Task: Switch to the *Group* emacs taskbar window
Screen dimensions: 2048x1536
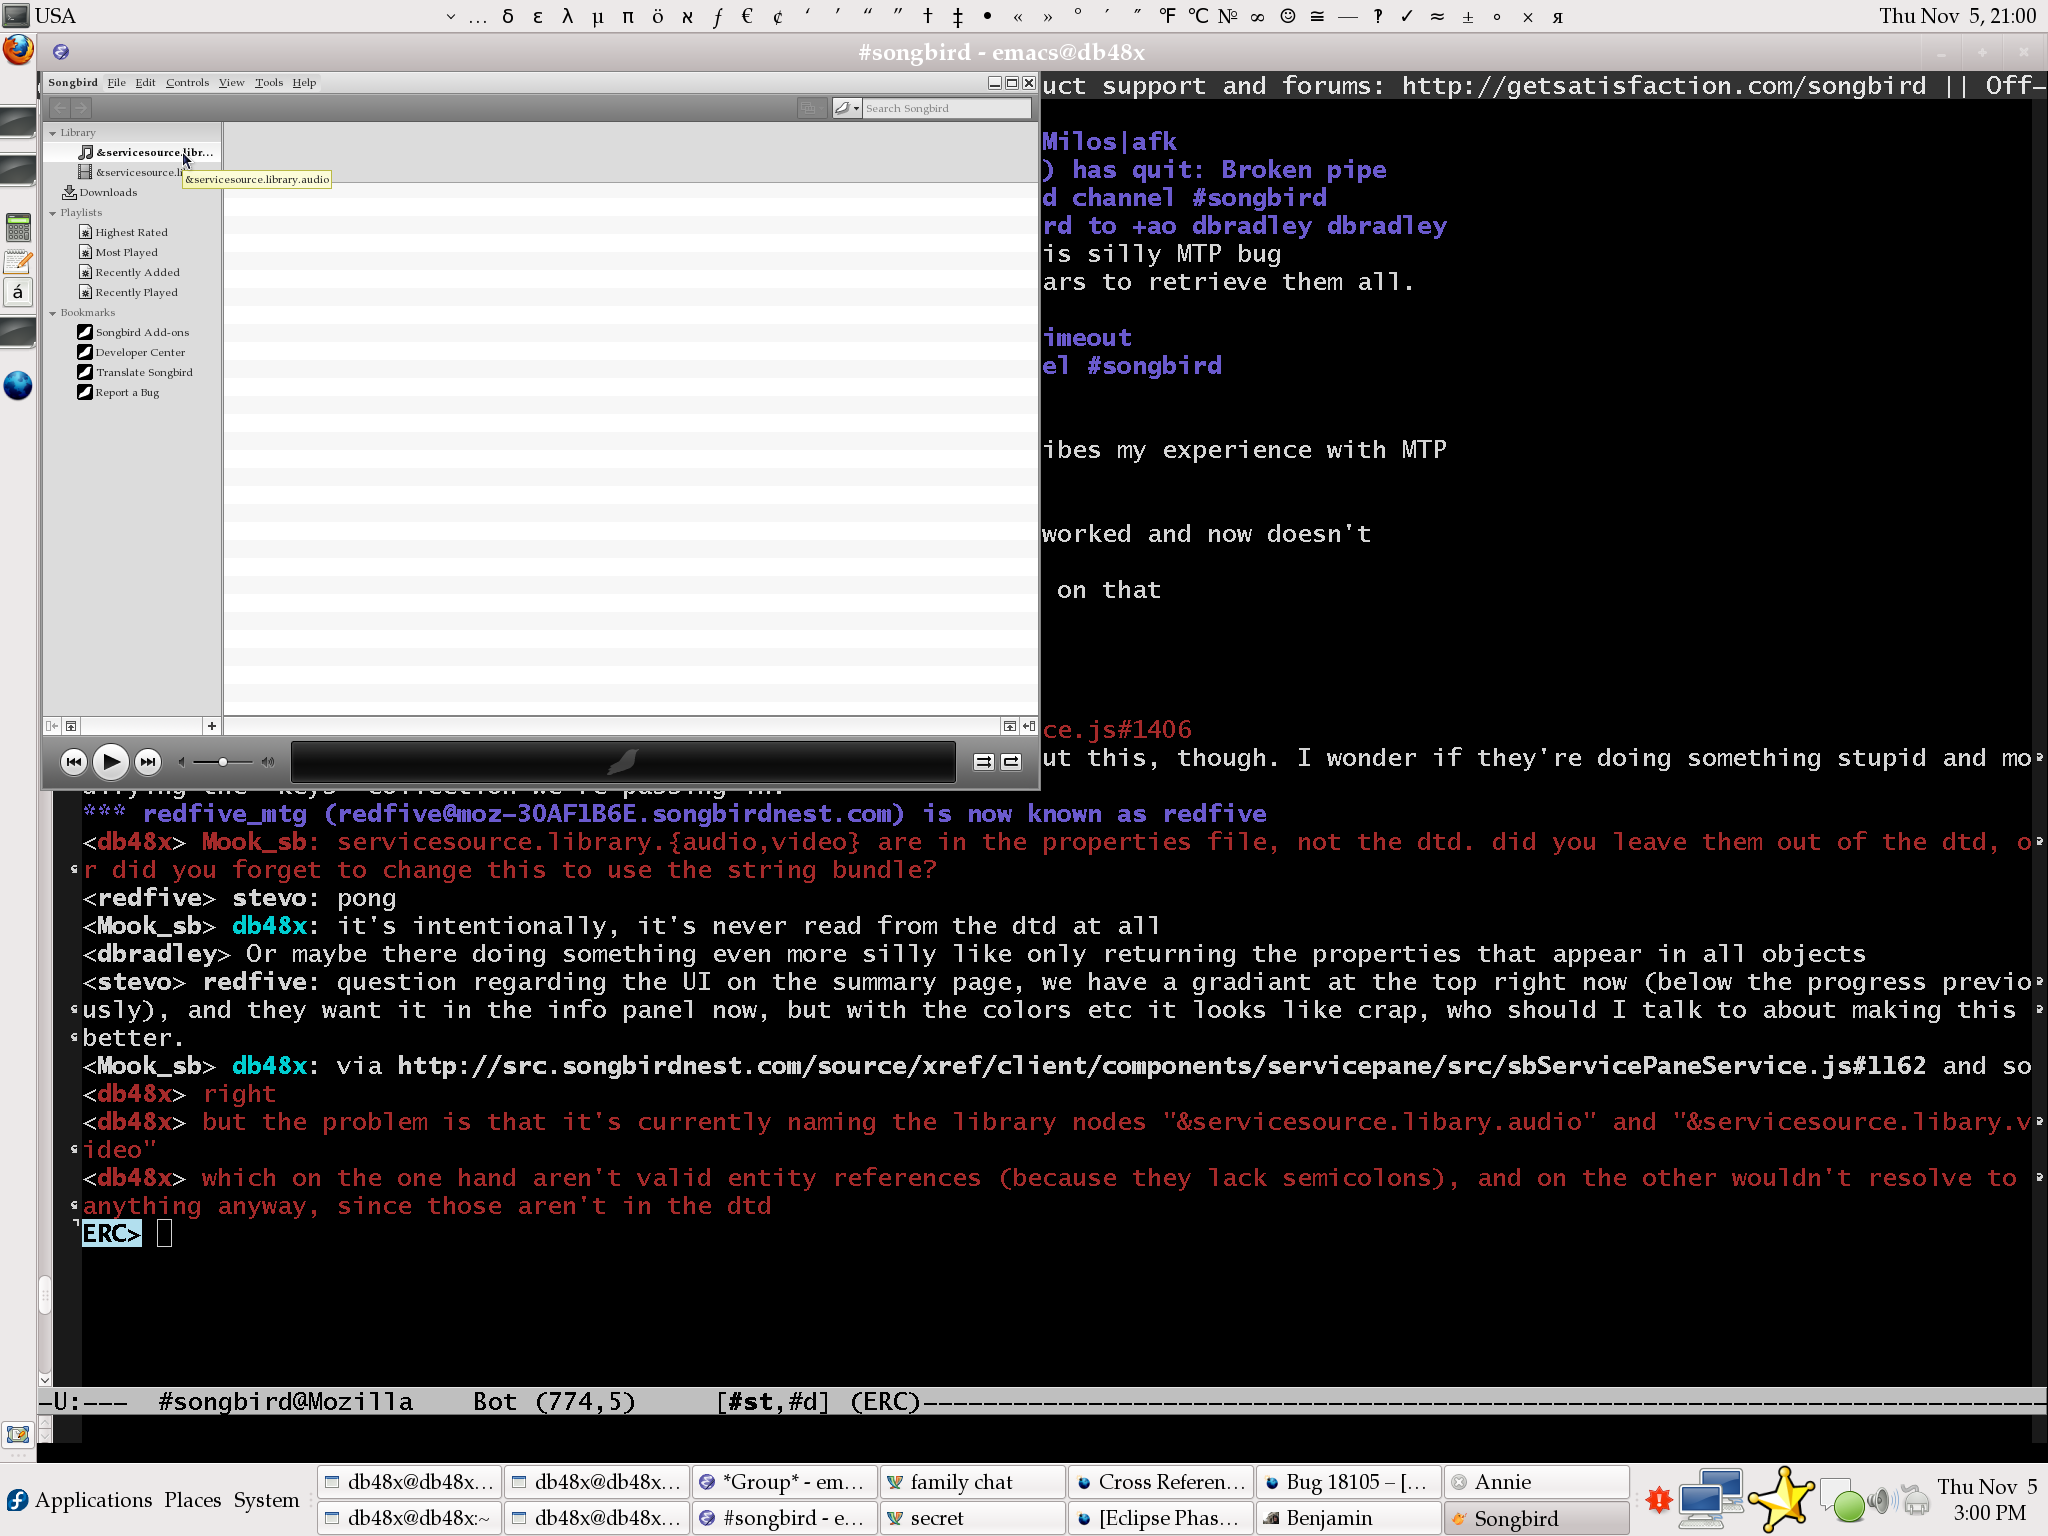Action: (785, 1482)
